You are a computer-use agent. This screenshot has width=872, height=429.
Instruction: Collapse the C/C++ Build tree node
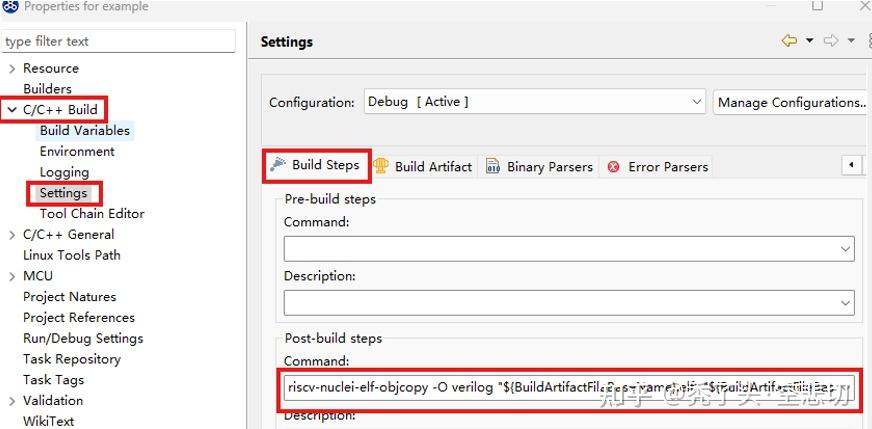[12, 110]
